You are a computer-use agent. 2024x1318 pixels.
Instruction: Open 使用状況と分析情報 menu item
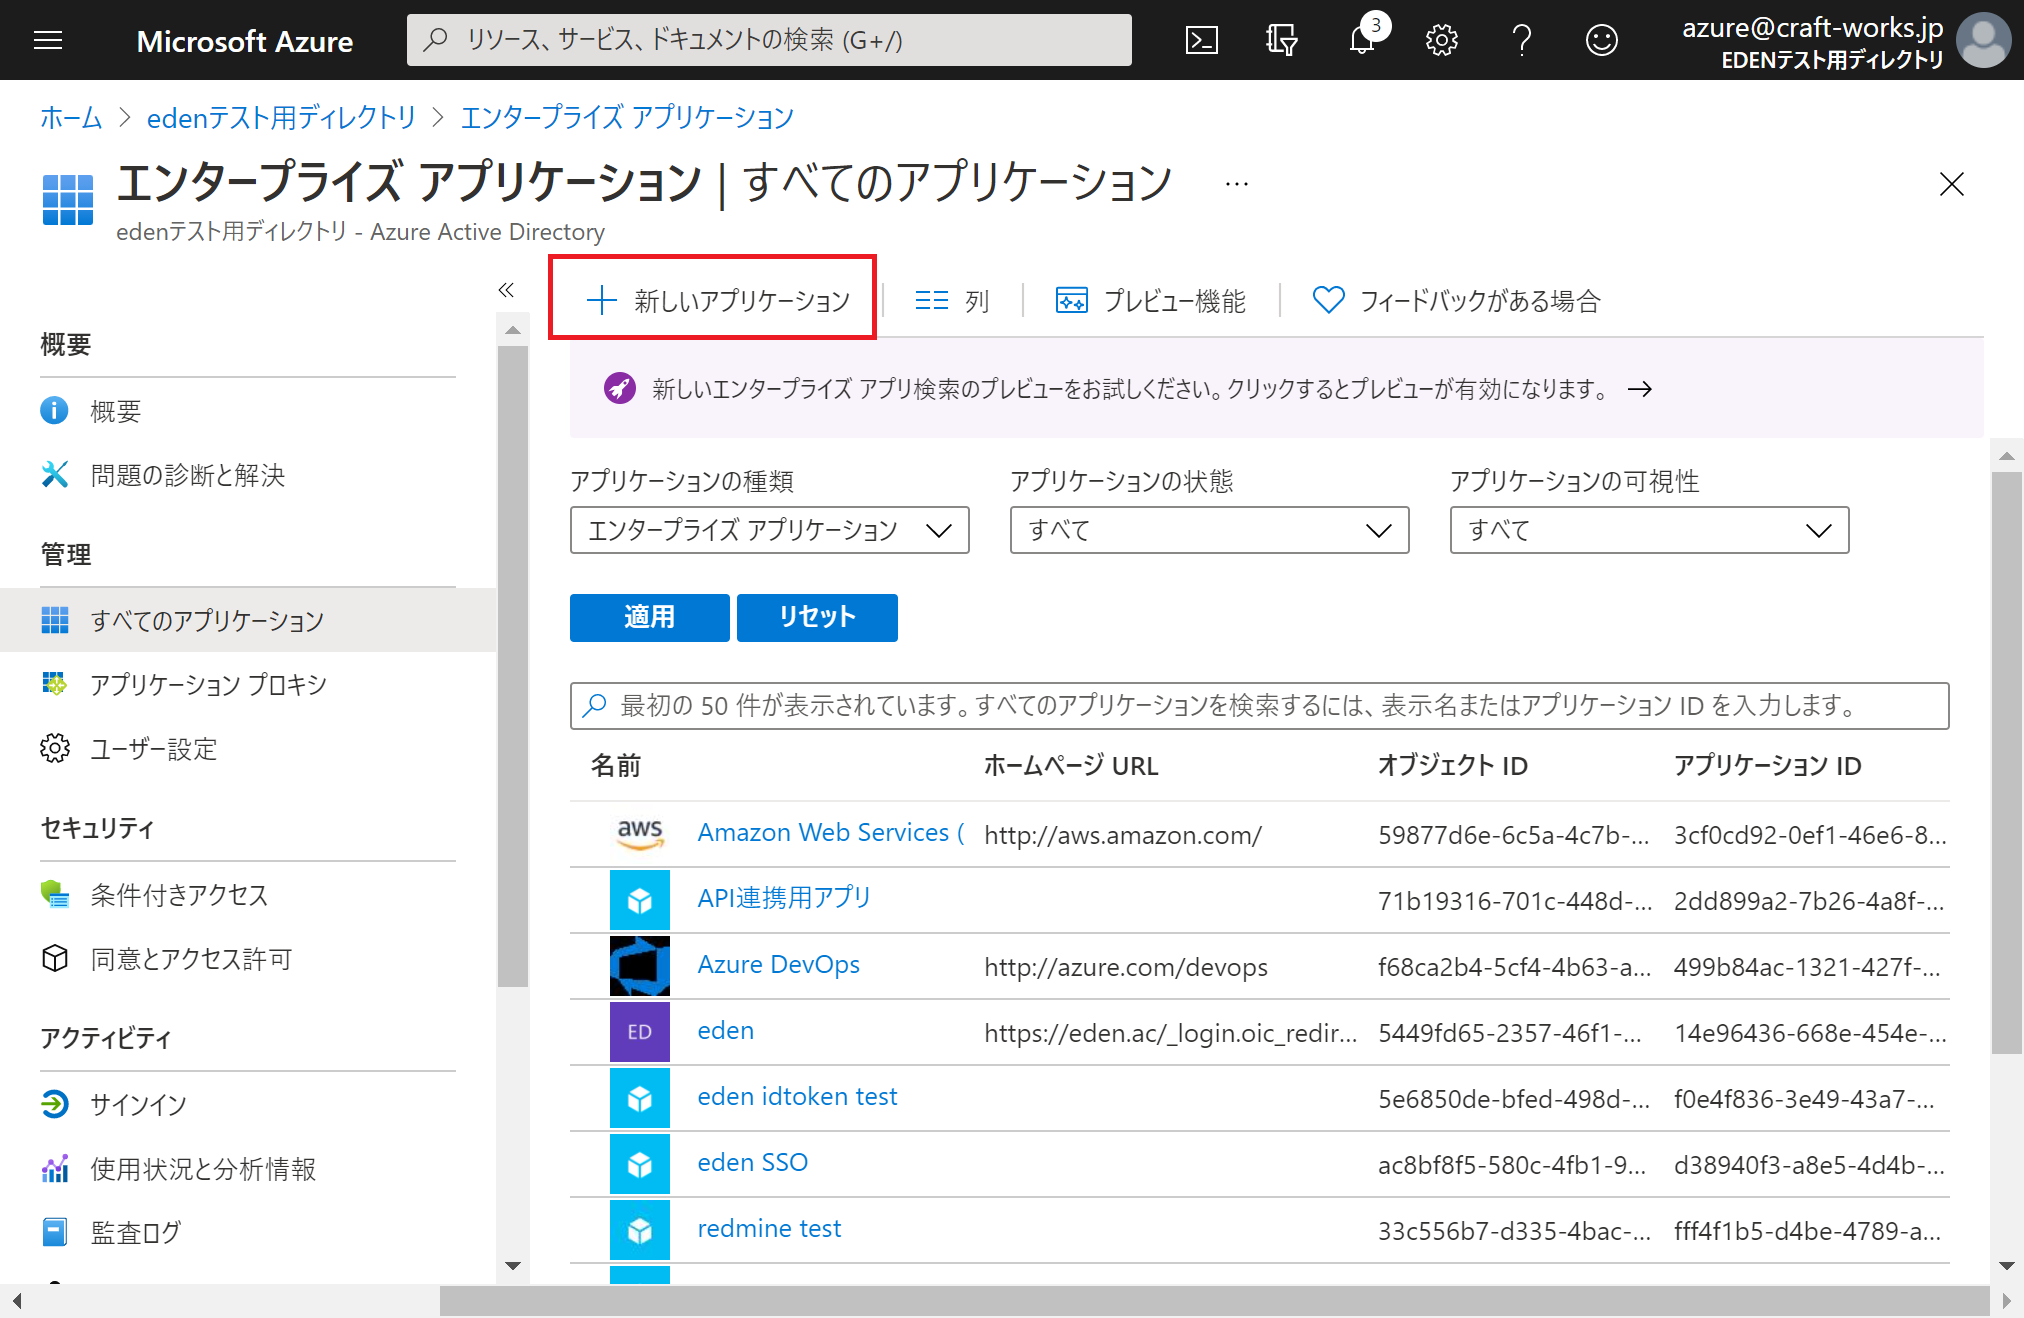coord(247,1168)
